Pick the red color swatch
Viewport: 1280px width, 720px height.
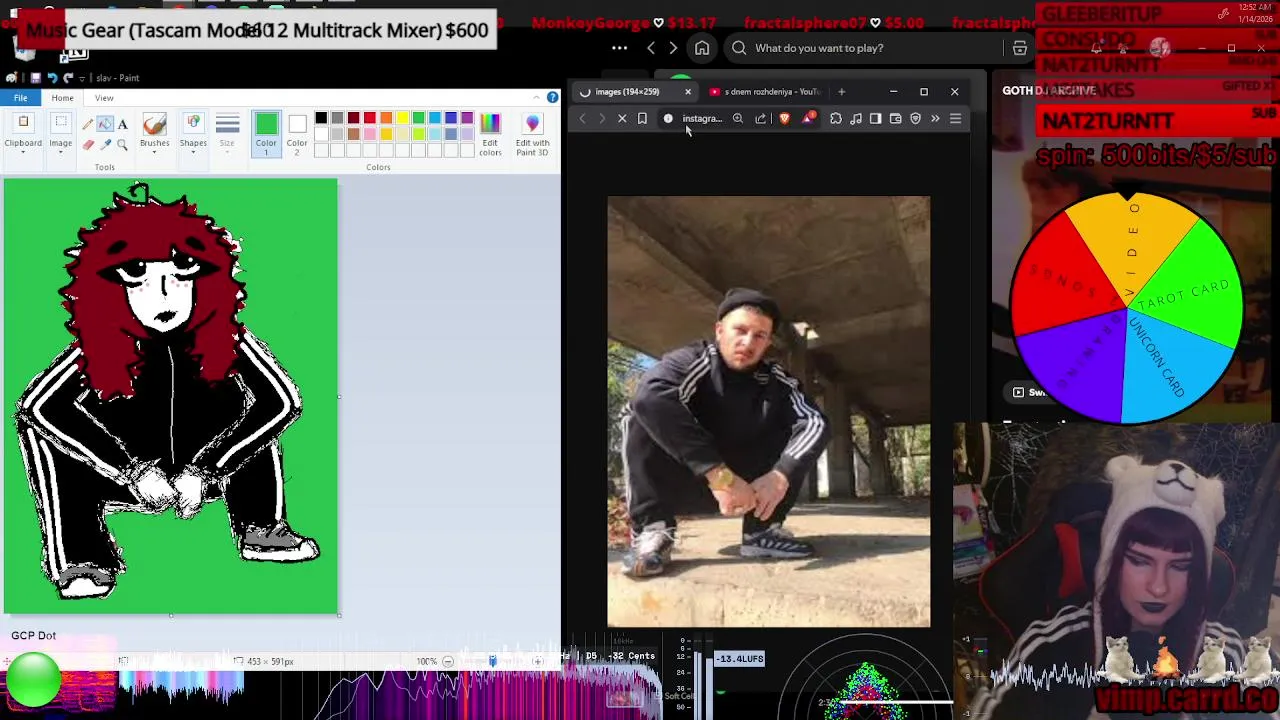coord(370,118)
